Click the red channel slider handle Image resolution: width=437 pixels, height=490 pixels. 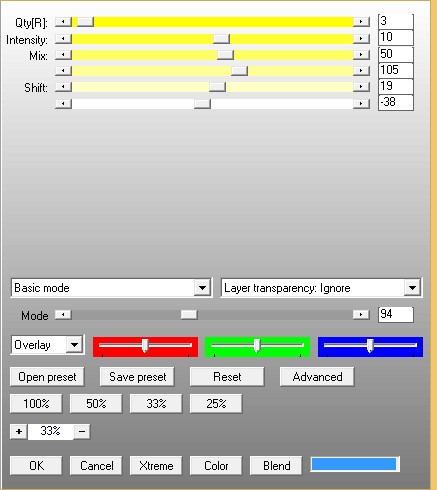coord(145,346)
